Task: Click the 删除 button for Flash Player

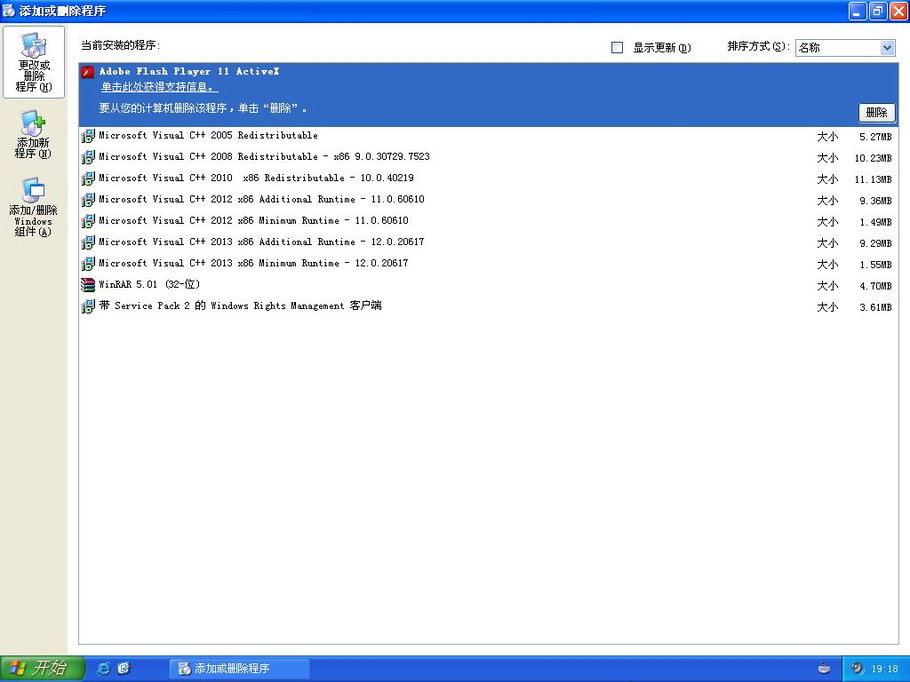Action: [876, 112]
